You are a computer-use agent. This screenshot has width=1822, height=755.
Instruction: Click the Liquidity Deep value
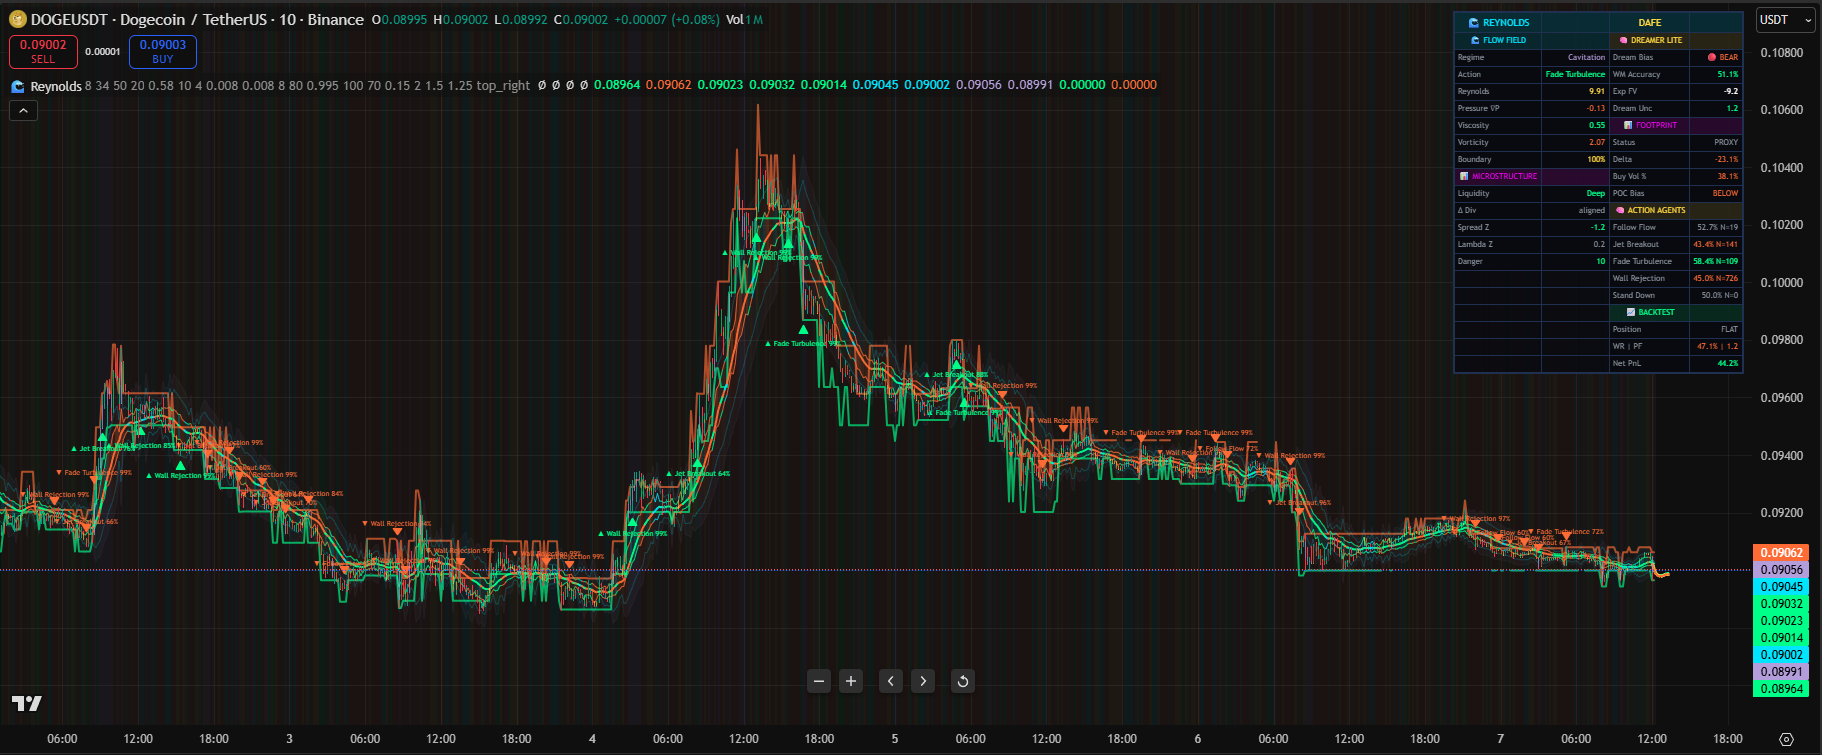pos(1595,193)
